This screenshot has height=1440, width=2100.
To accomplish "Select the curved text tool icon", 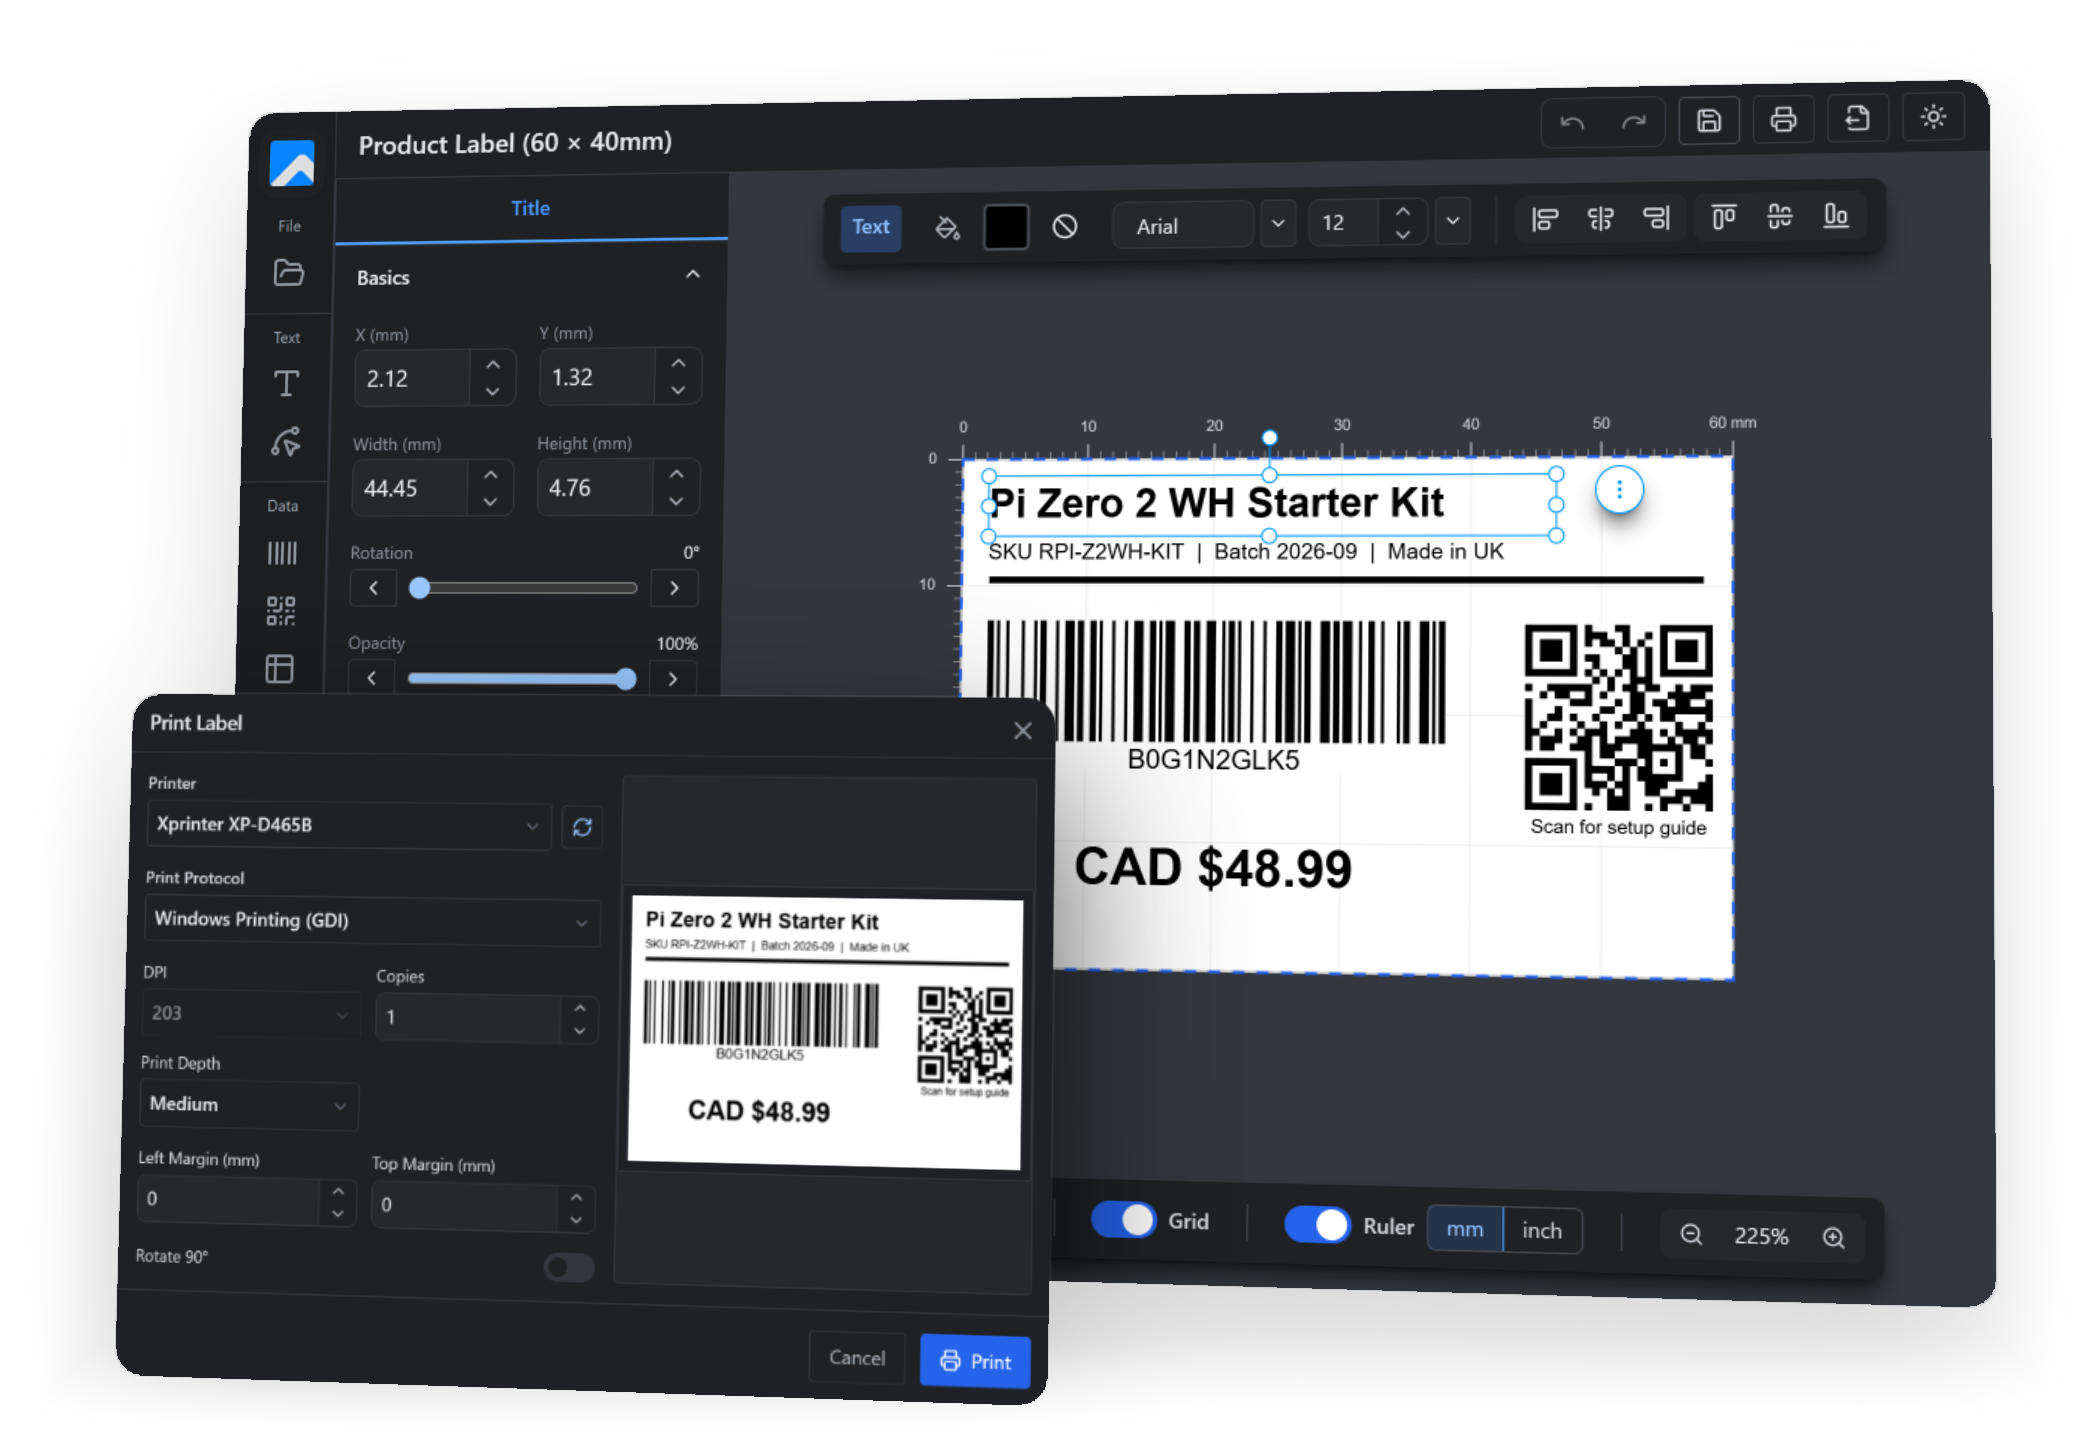I will [285, 441].
